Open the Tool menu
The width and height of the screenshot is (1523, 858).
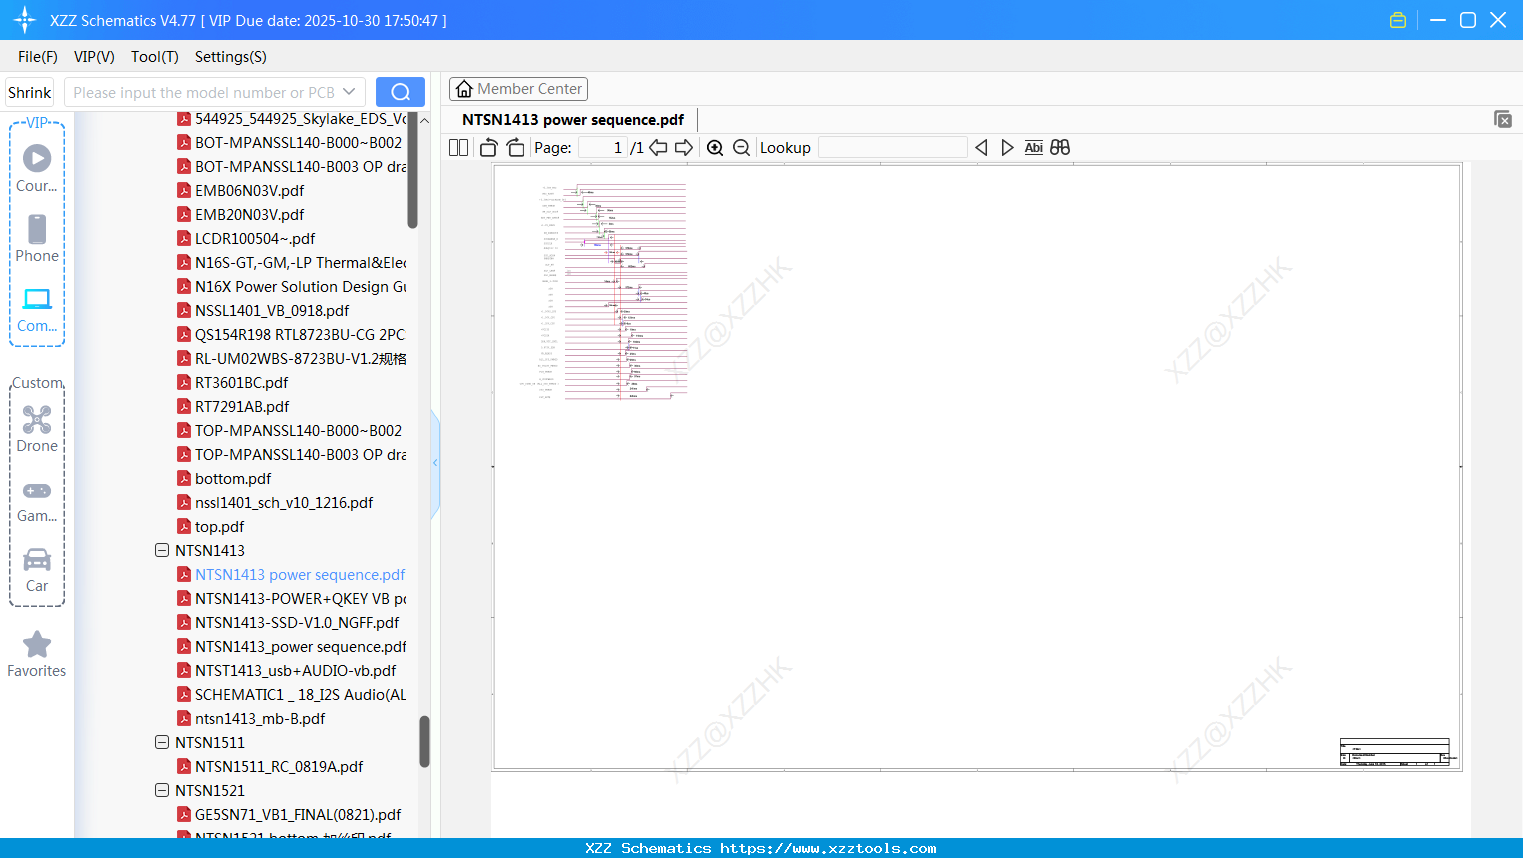(x=155, y=57)
